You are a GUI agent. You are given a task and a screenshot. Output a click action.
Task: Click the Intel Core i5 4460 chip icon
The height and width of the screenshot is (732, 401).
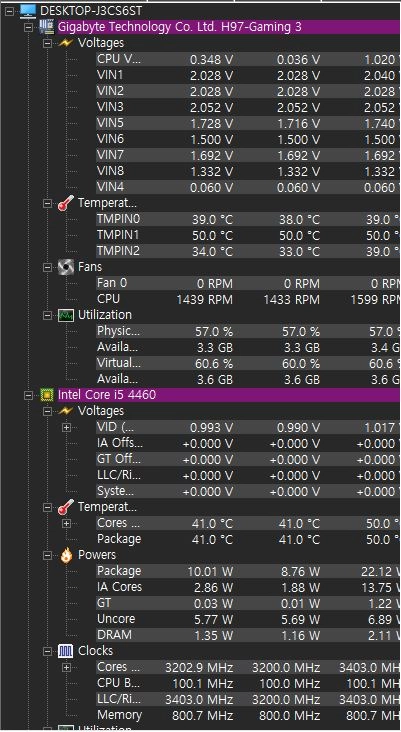coord(46,395)
